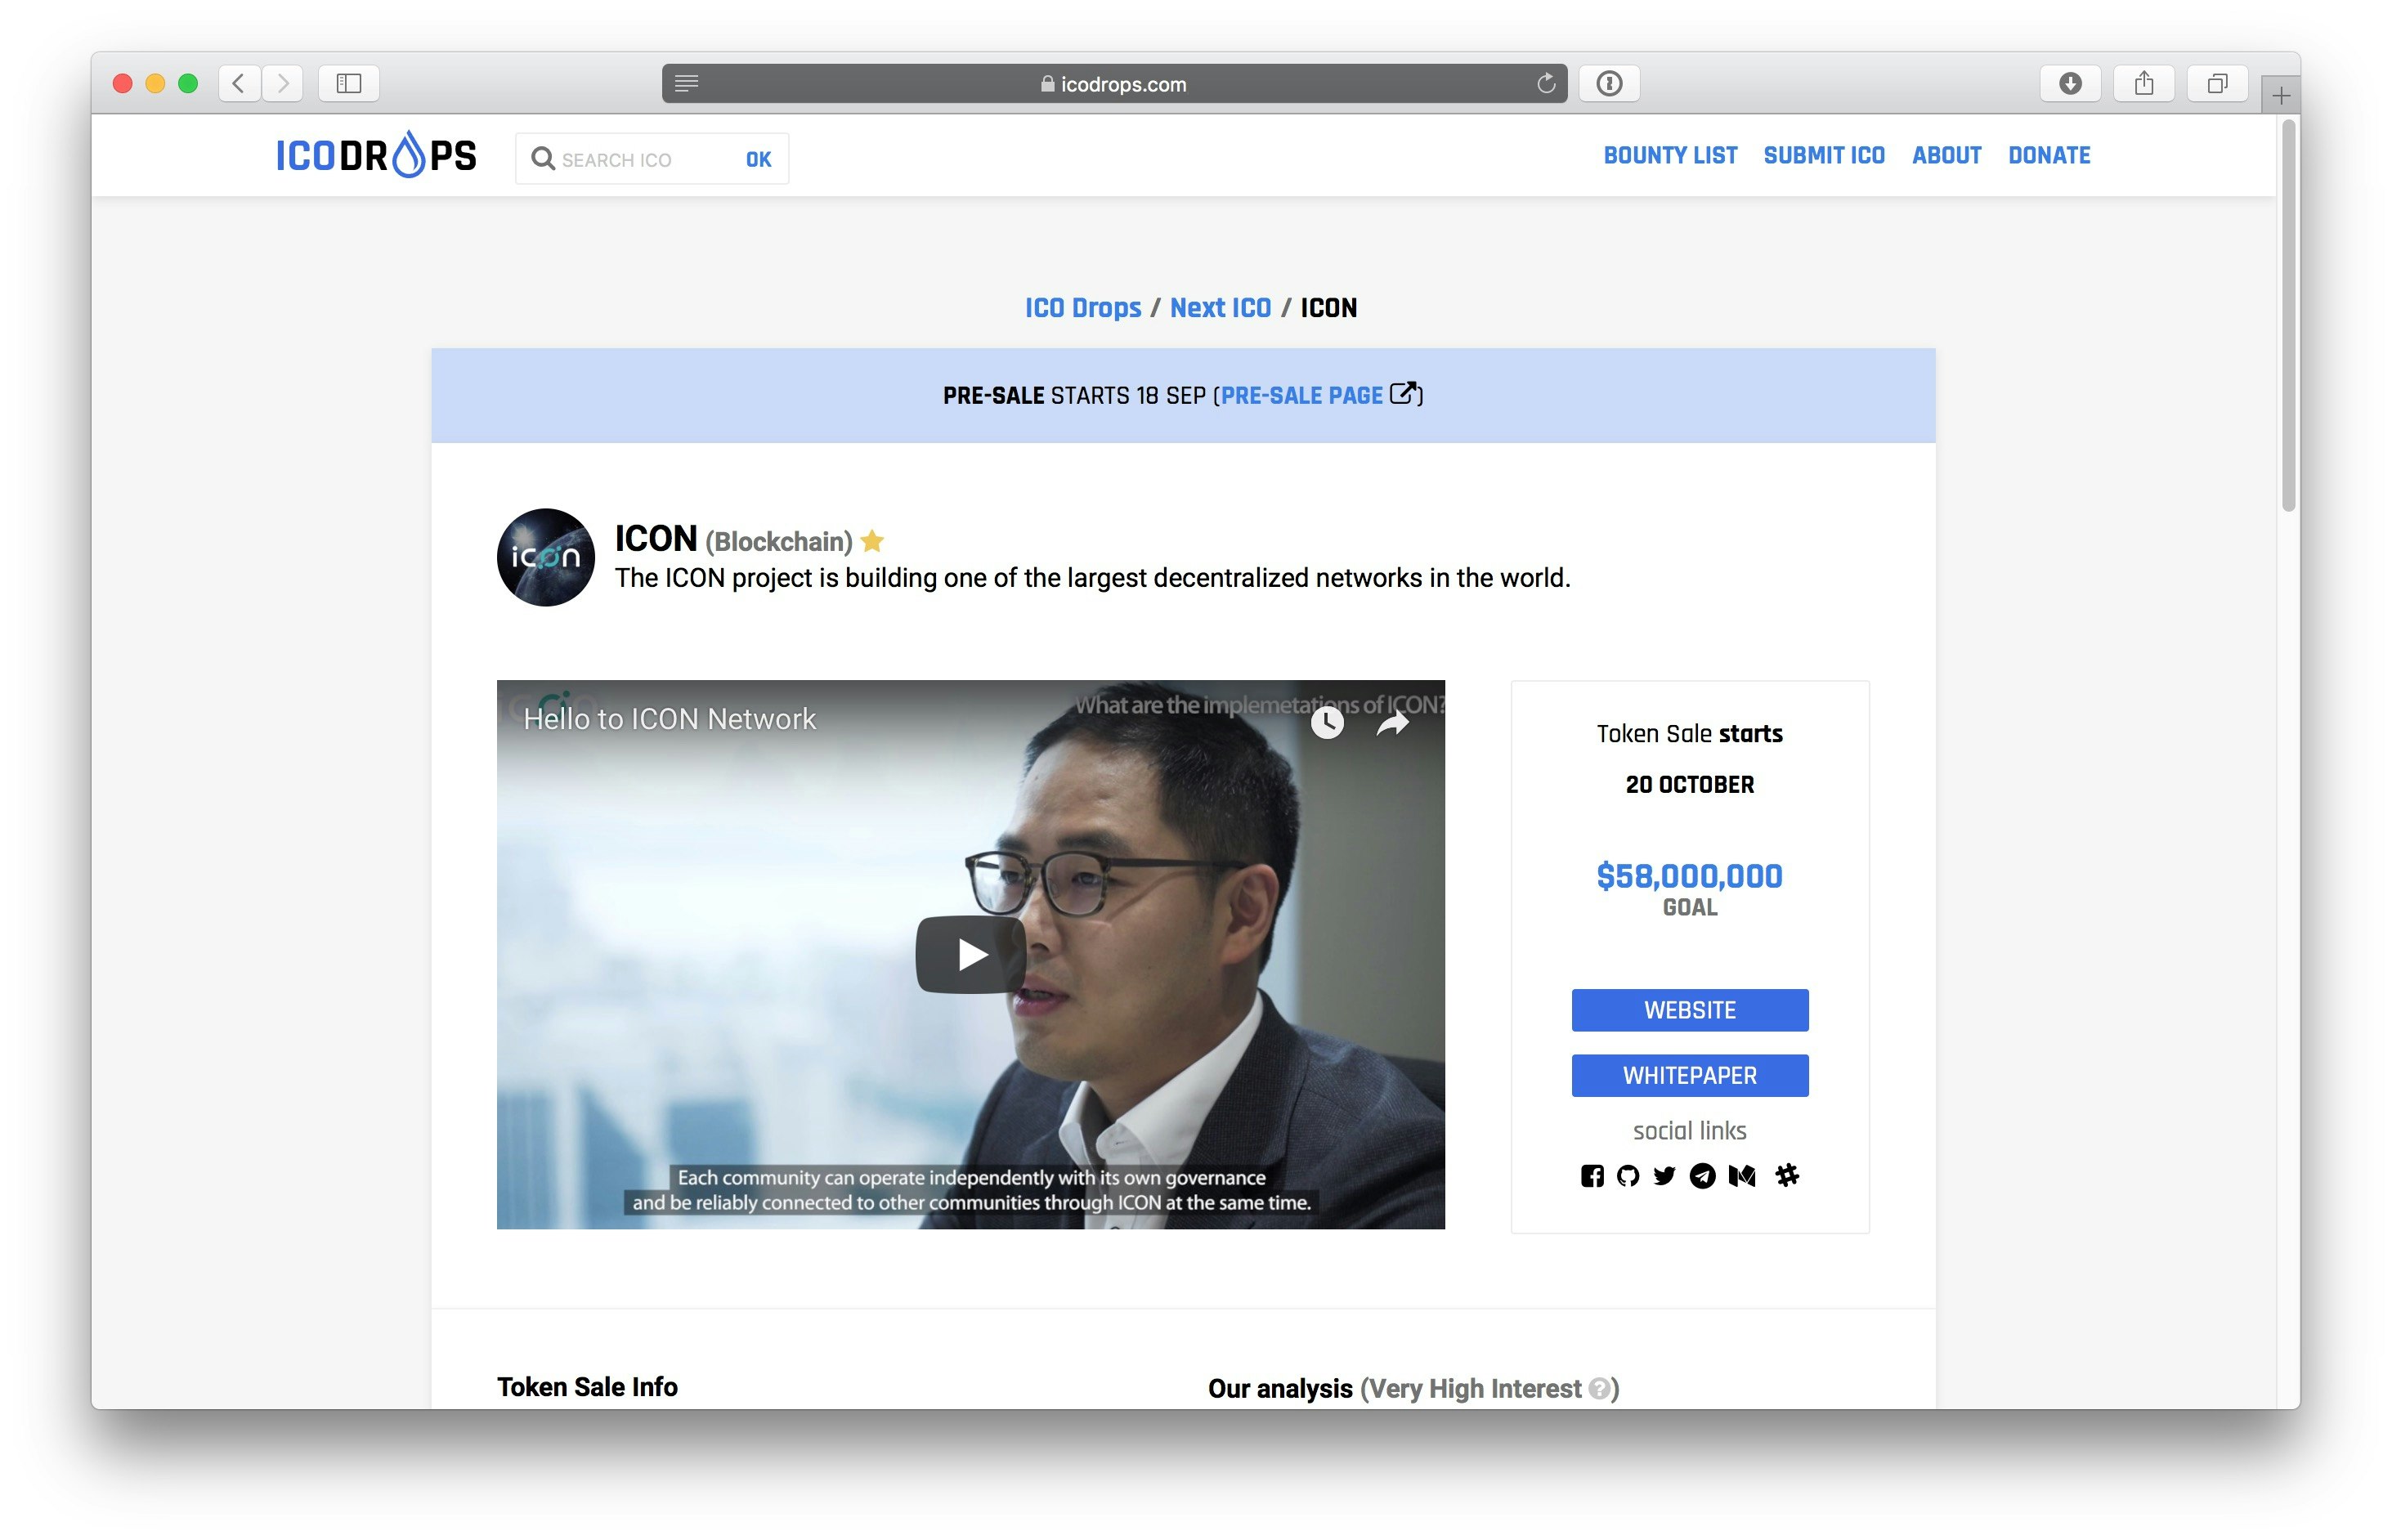The width and height of the screenshot is (2392, 1540).
Task: Click the Safari forward button
Action: tap(283, 83)
